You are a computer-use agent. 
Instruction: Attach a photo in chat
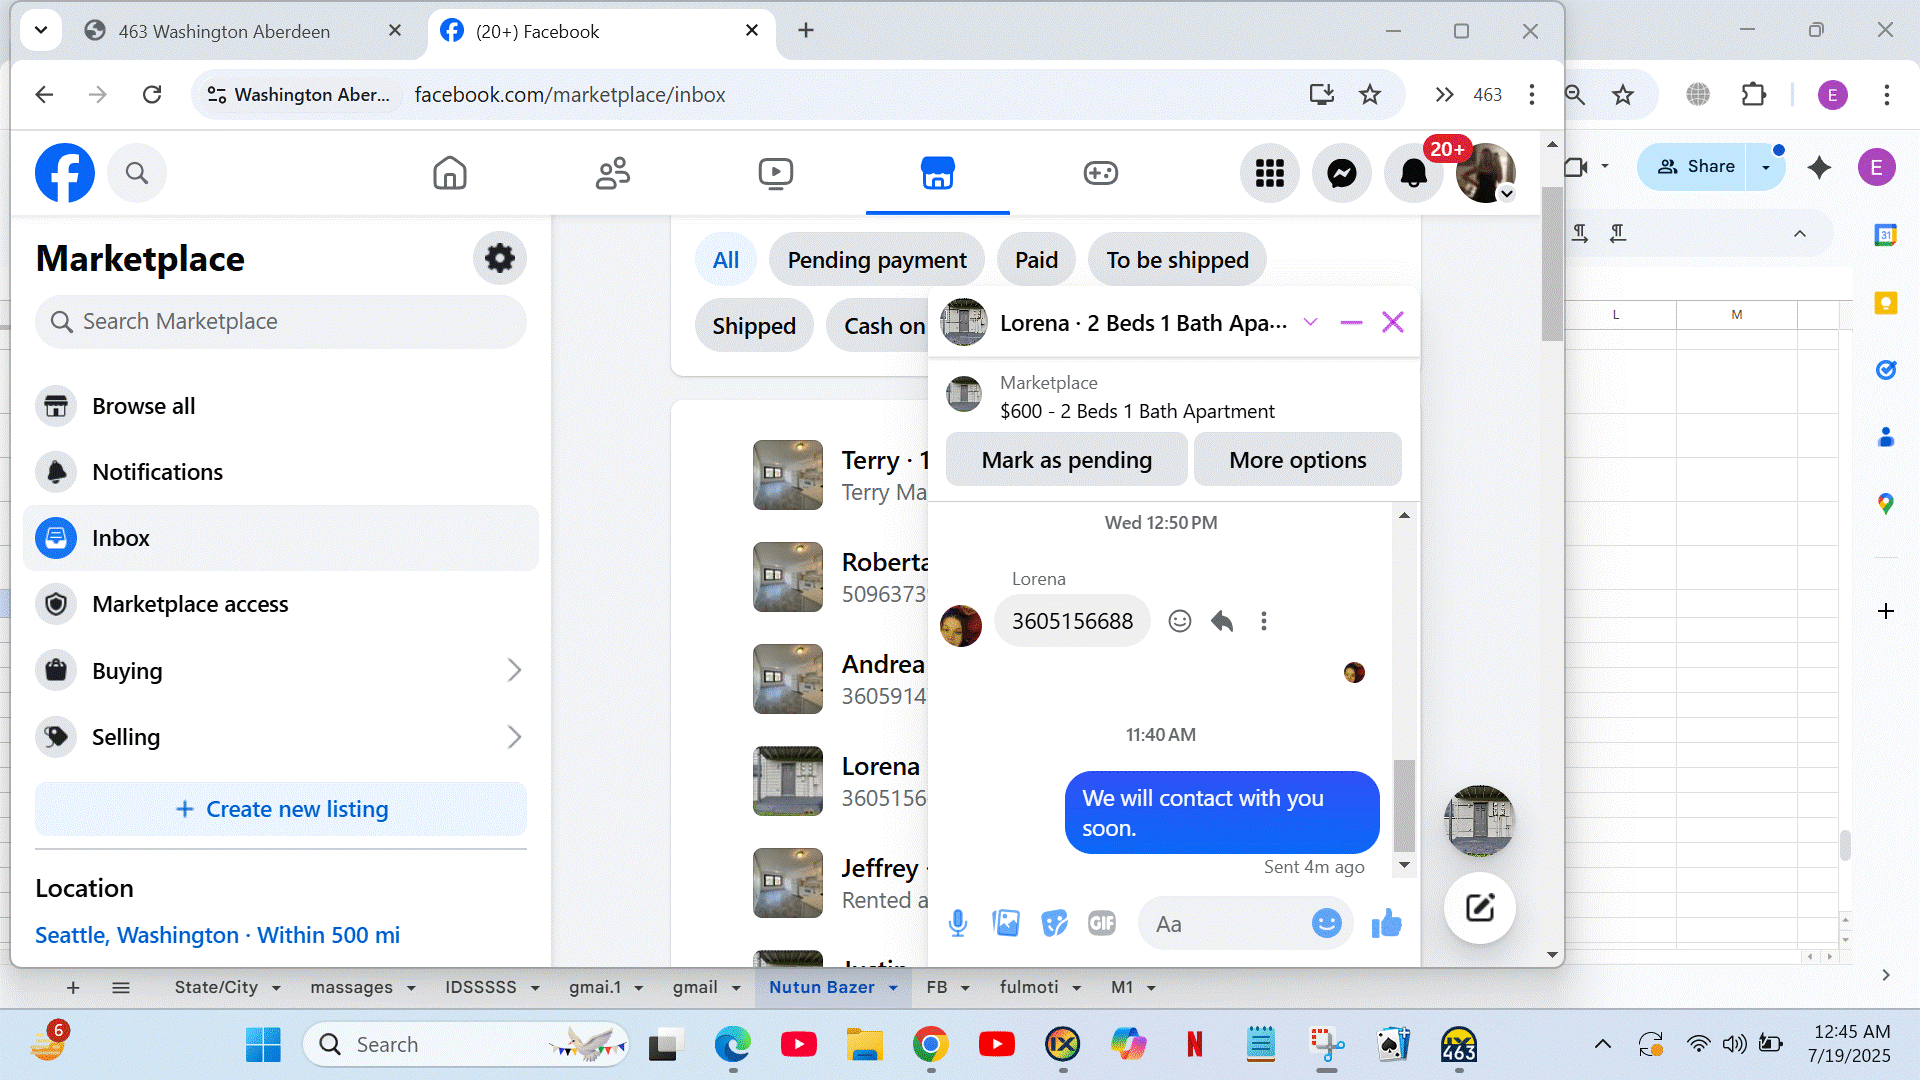[x=1006, y=923]
